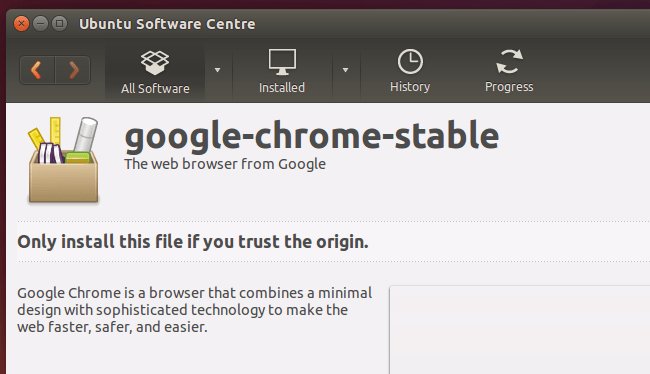Screen dimensions: 650x374
Task: Close the Ubuntu Software Centre window
Action: pyautogui.click(x=21, y=24)
